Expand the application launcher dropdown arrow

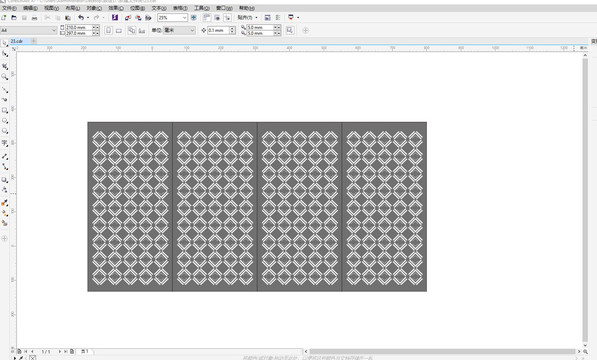point(298,18)
